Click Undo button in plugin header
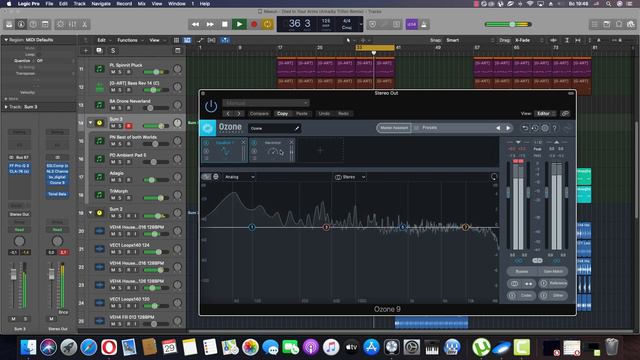 tap(324, 113)
